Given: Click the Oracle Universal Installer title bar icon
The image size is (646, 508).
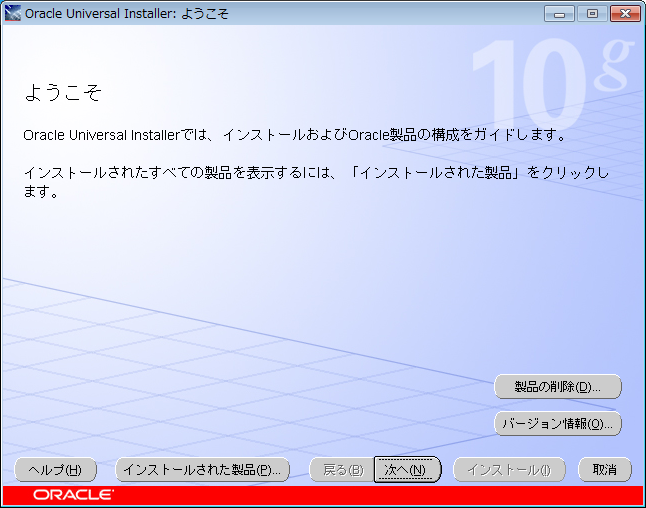Looking at the screenshot, I should (13, 13).
